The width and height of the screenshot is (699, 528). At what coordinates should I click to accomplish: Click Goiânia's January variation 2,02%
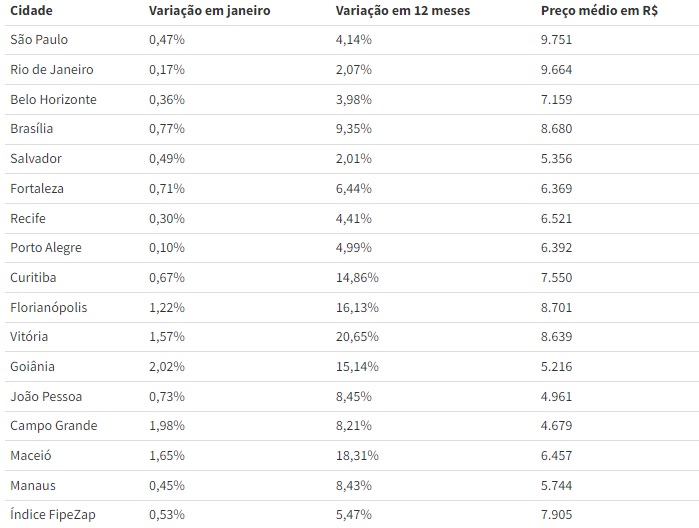167,367
